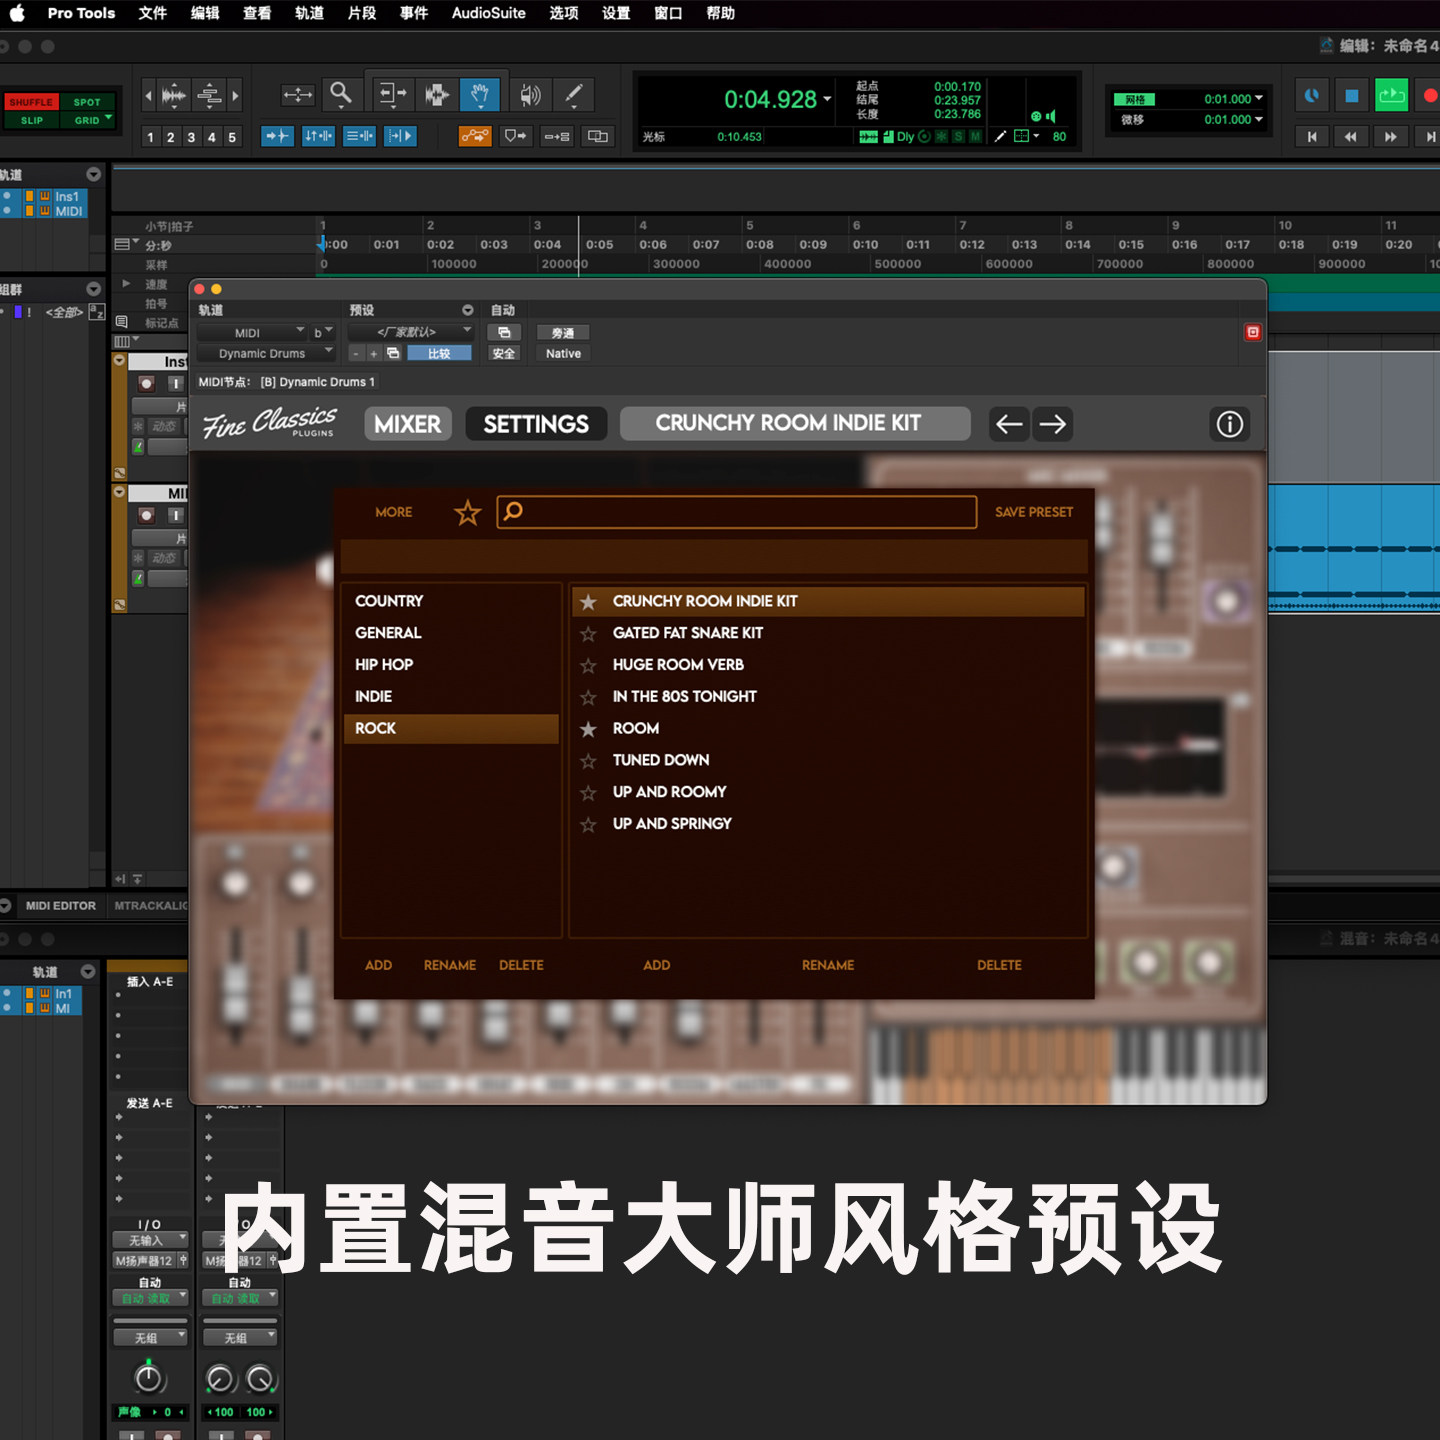The width and height of the screenshot is (1440, 1440).
Task: Open insert position b dropdown
Action: pos(323,332)
